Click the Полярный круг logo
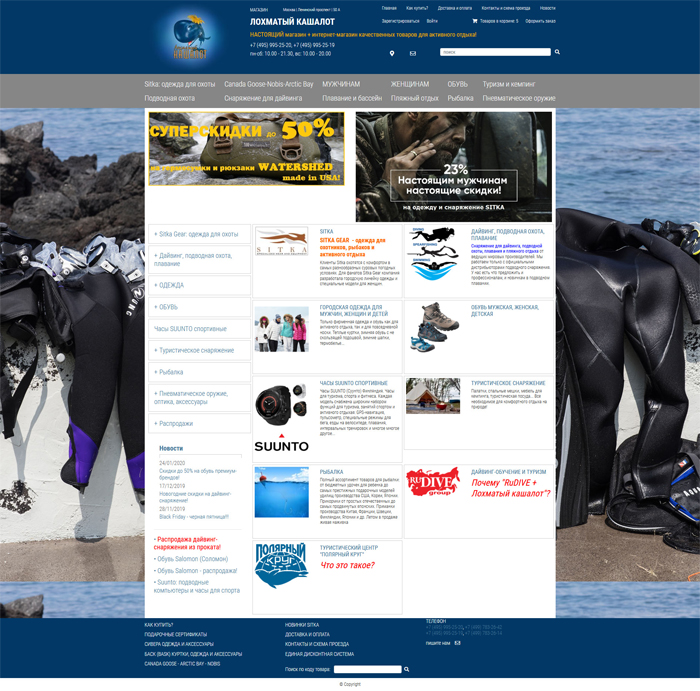 click(281, 565)
